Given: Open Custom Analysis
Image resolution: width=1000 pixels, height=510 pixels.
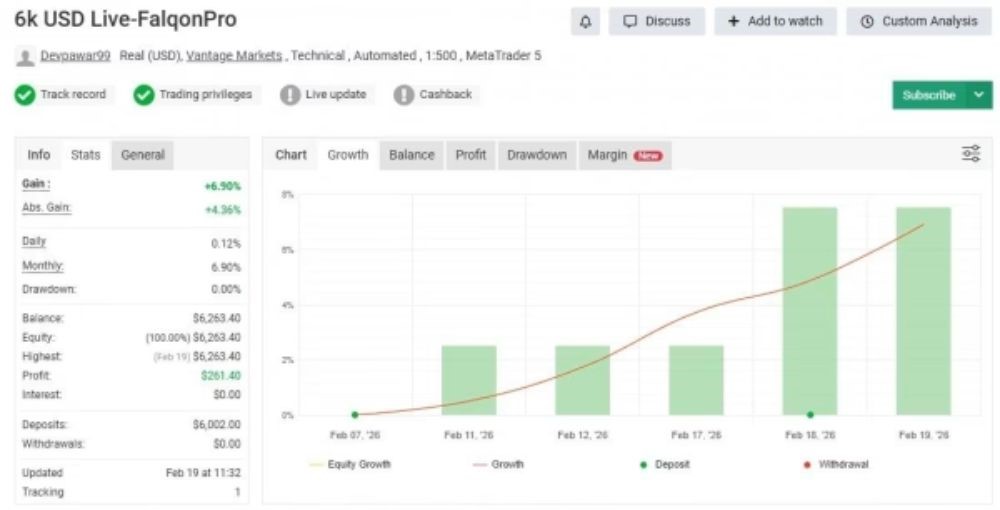Looking at the screenshot, I should pos(919,22).
